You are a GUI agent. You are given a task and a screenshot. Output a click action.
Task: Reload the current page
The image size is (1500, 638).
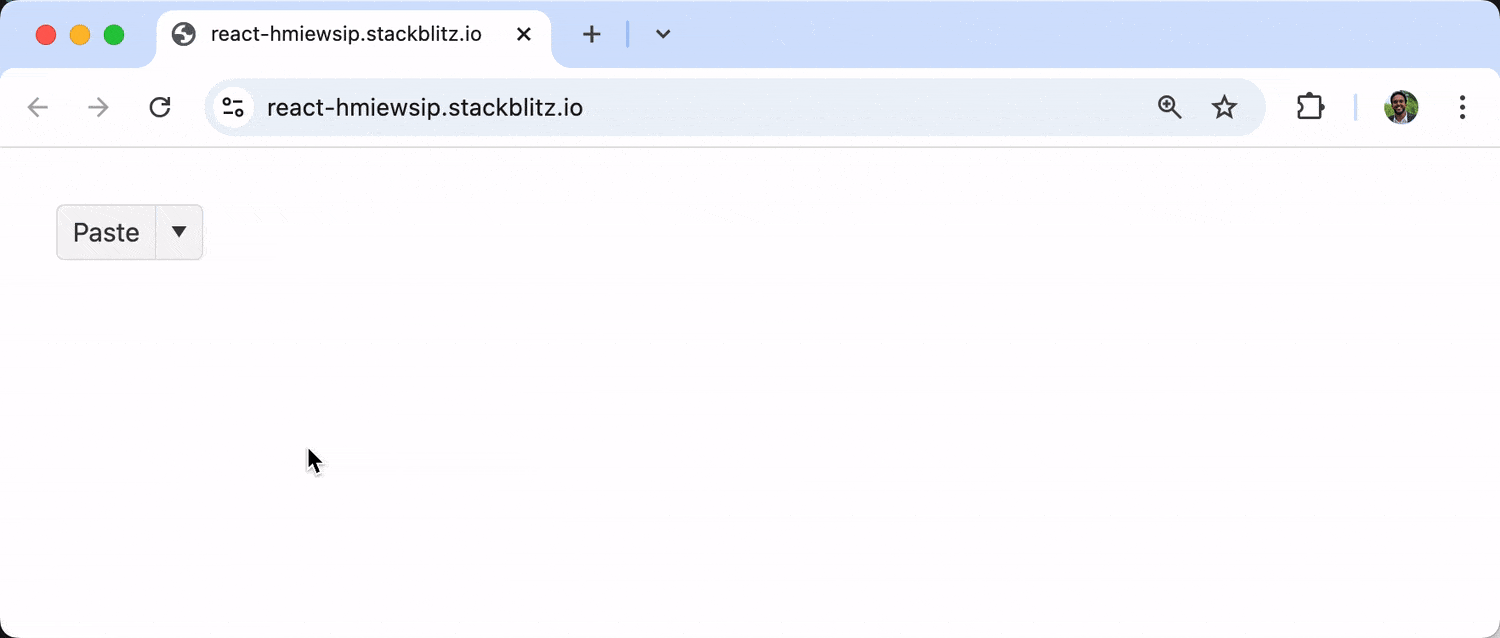click(x=160, y=107)
